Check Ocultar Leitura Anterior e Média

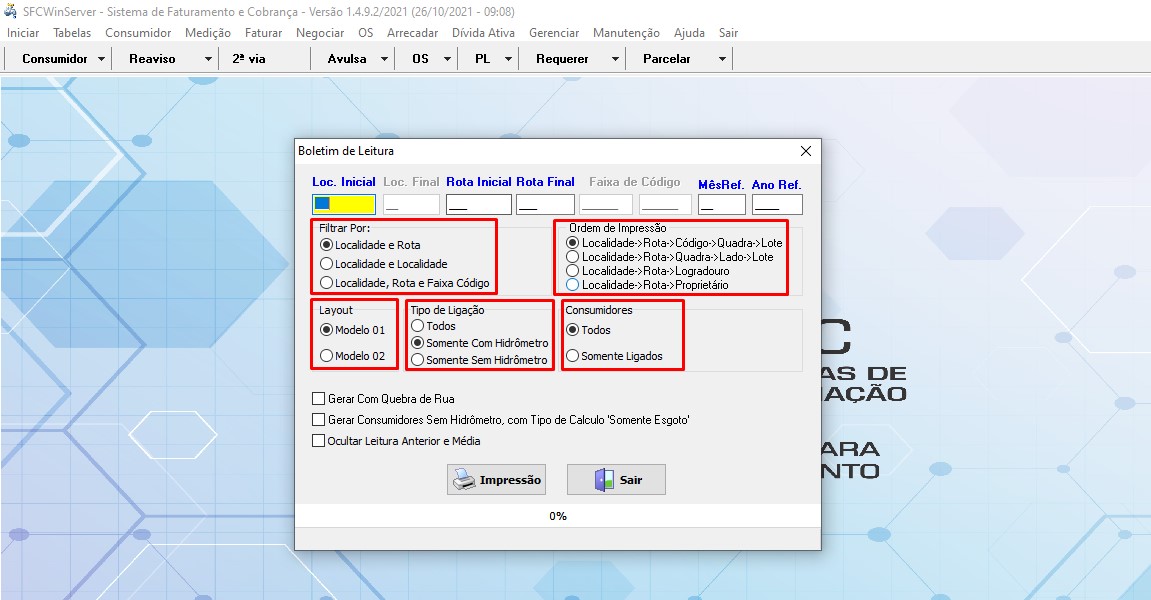click(319, 441)
